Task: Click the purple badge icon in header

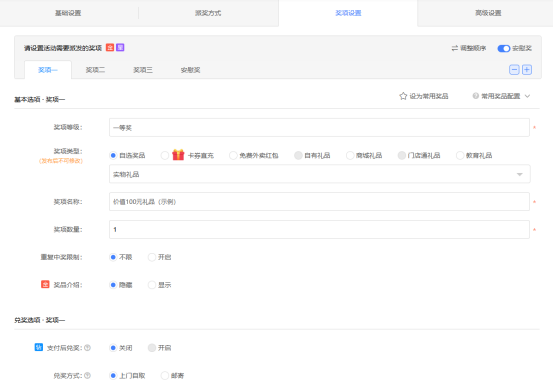Action: point(120,48)
